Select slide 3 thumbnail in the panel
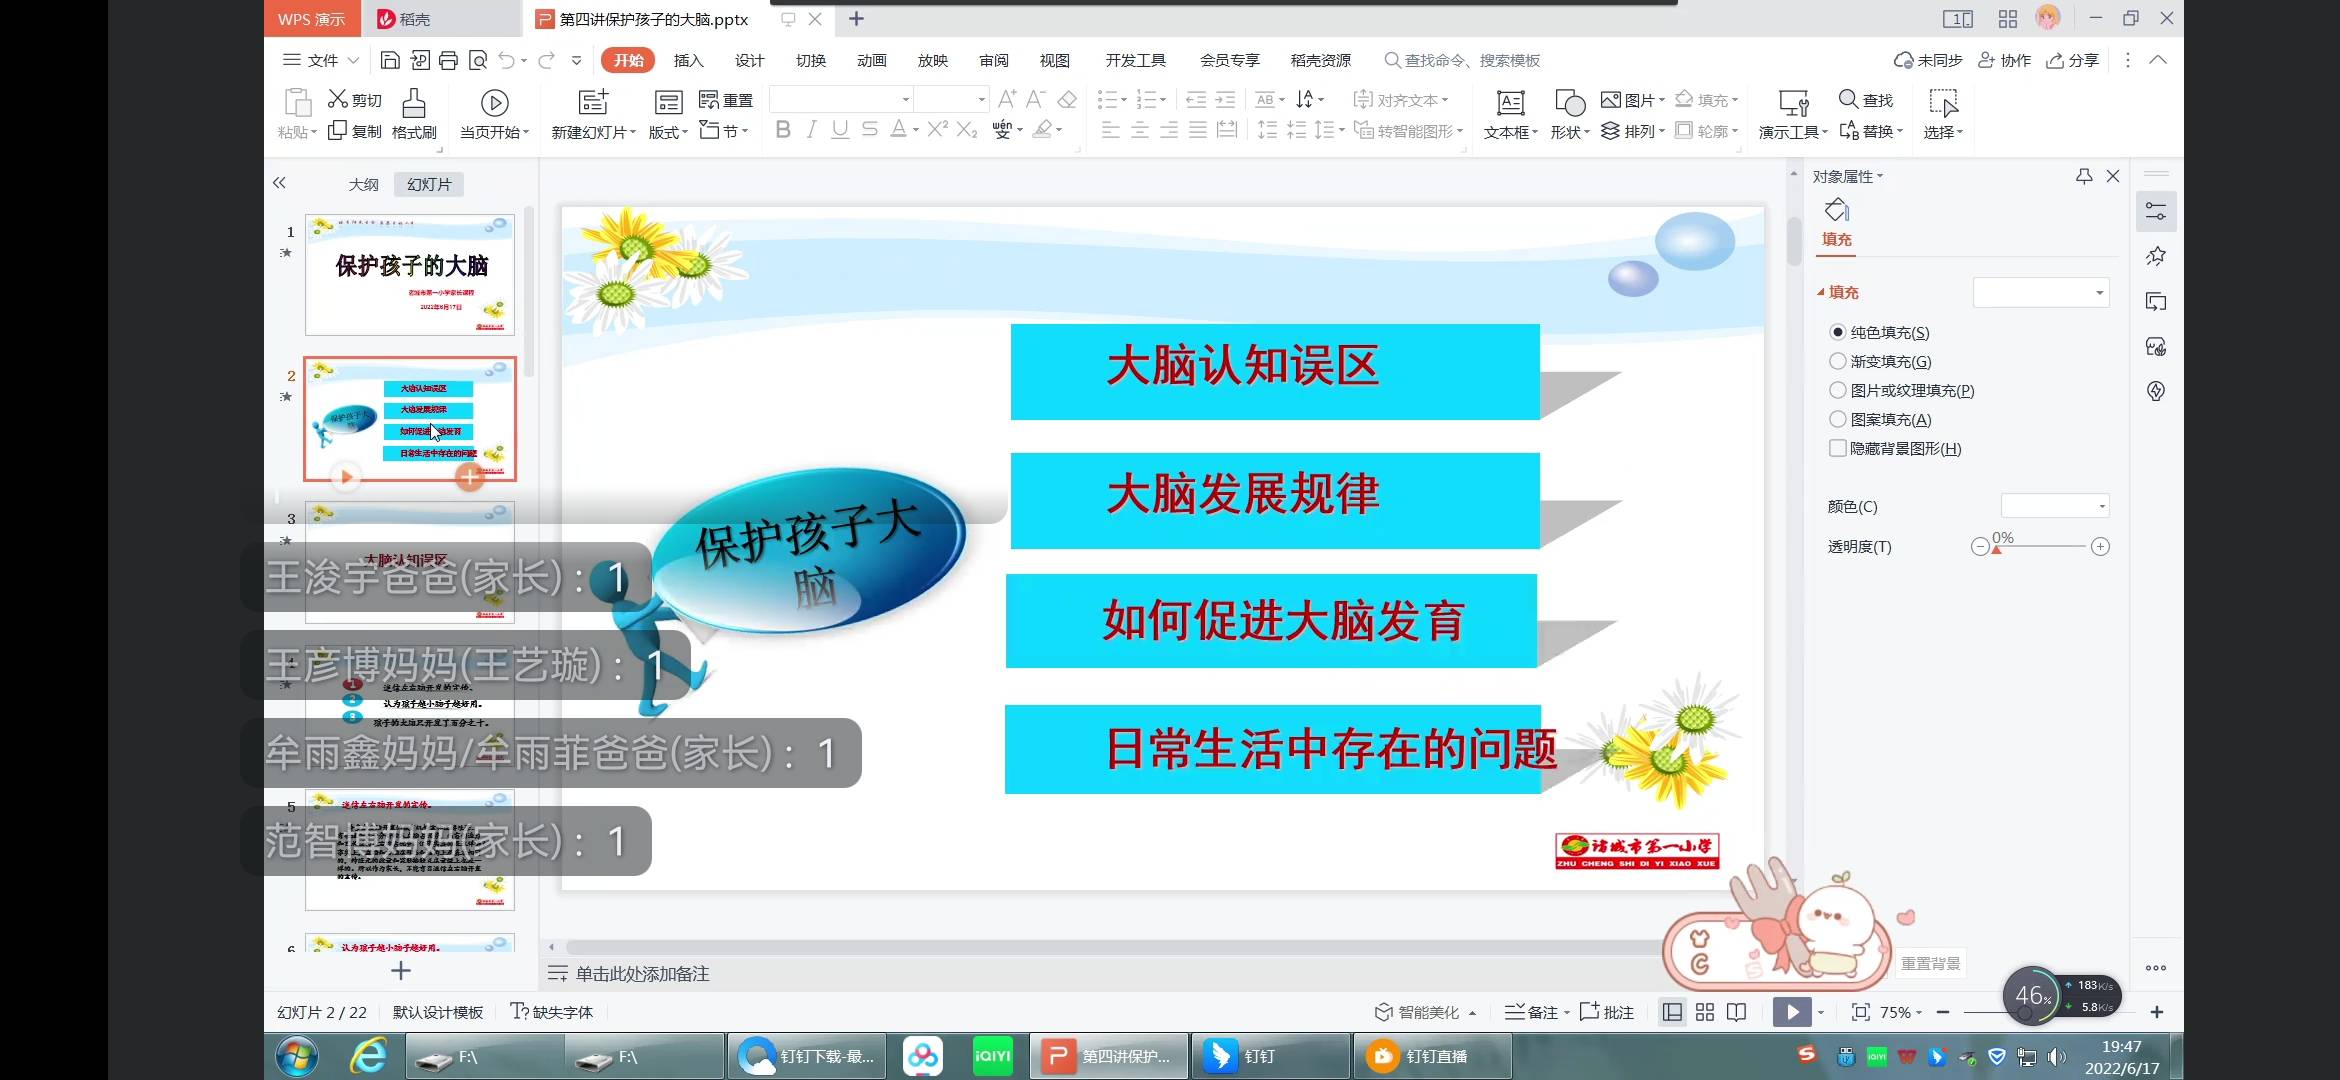Screen dimensions: 2340x1080 [409, 563]
